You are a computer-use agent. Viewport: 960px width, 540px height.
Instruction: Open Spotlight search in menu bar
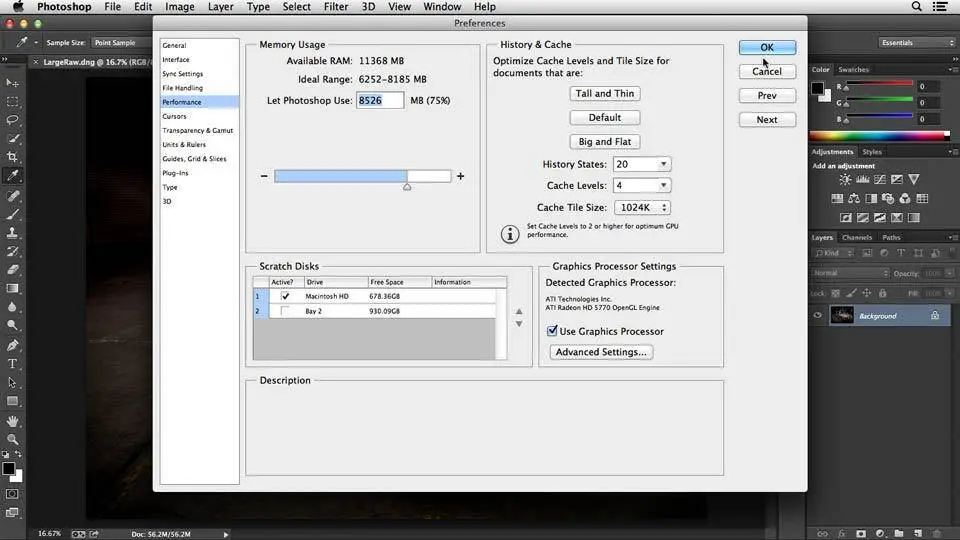(x=917, y=7)
